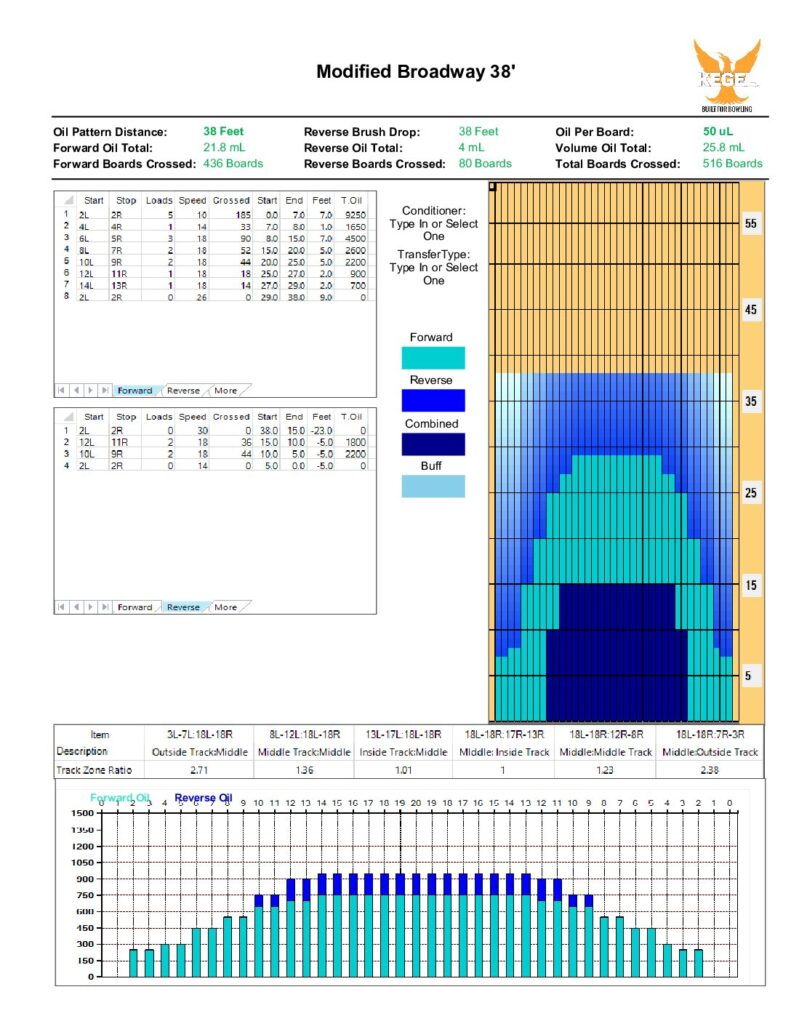Click last-sheet arrow in reverse loads table
This screenshot has height=1024, width=791.
[x=105, y=607]
